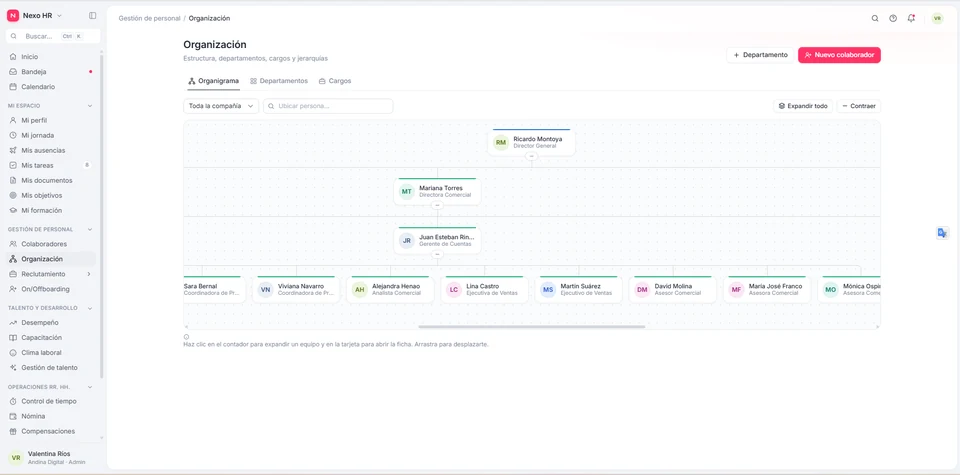The width and height of the screenshot is (960, 475).
Task: Collapse the TALENTO Y DESARROLLO section
Action: pos(90,308)
